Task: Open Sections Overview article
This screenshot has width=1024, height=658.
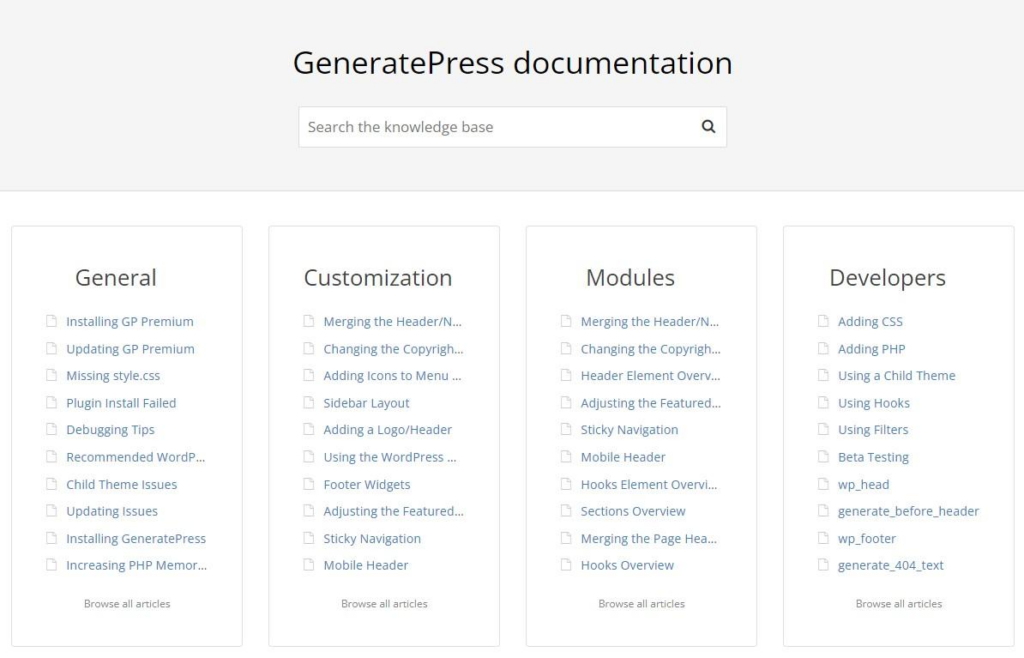Action: pyautogui.click(x=633, y=511)
